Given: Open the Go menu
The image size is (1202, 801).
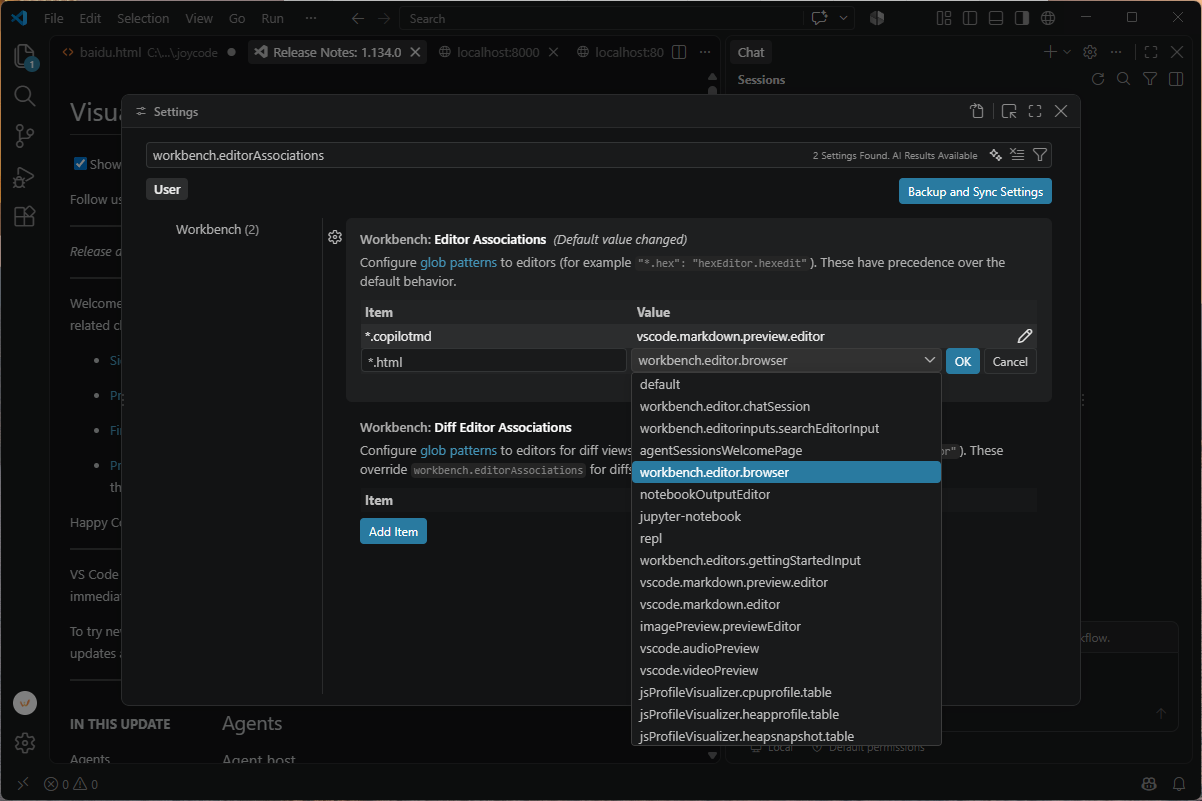Looking at the screenshot, I should pos(237,18).
